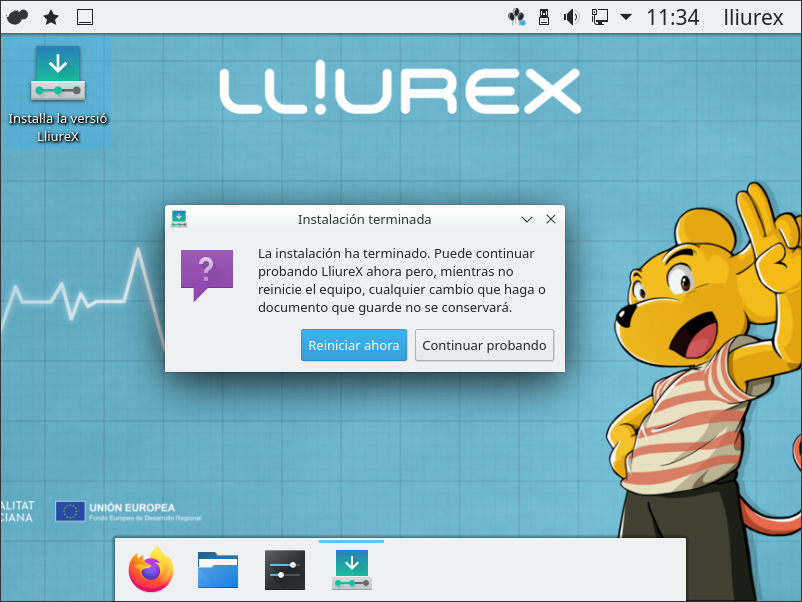Click the star favorites icon in top panel
The image size is (802, 602).
(51, 17)
